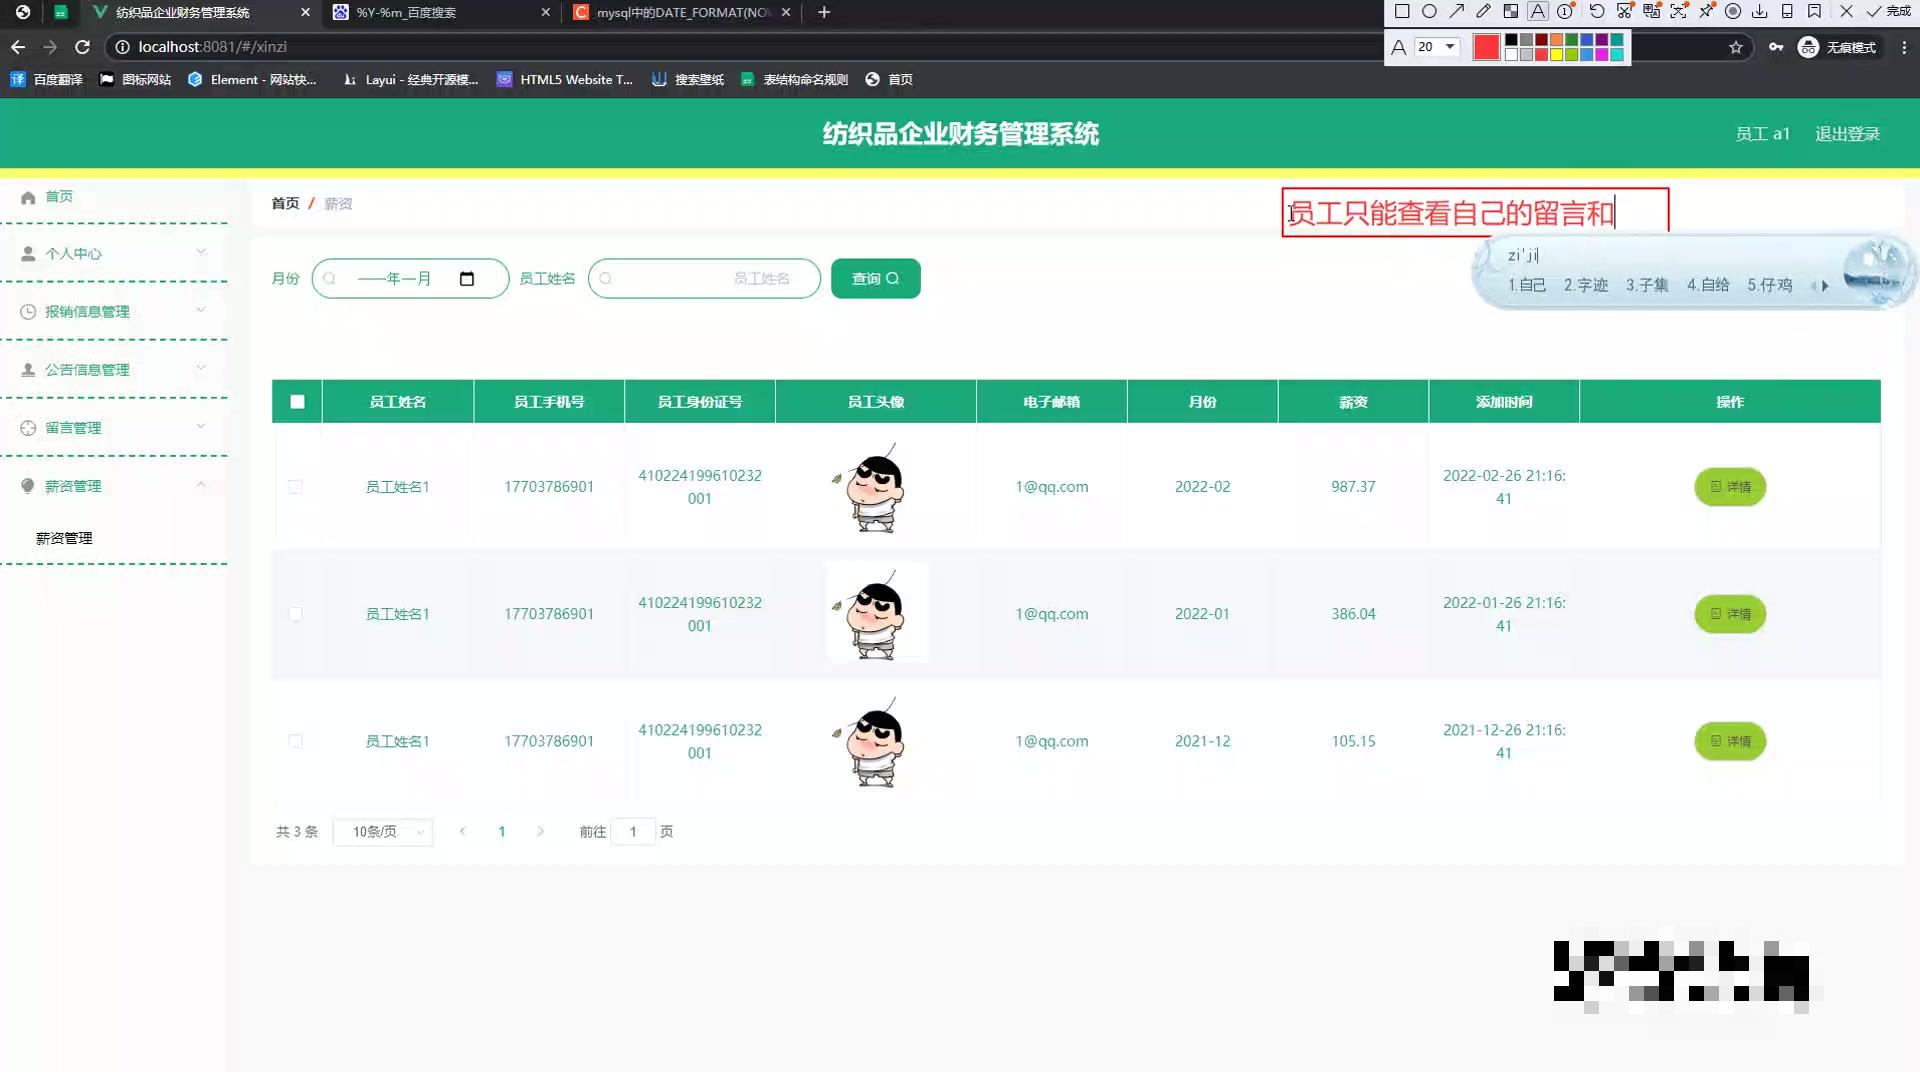
Task: Select the arrow drawing tool
Action: 1456,11
